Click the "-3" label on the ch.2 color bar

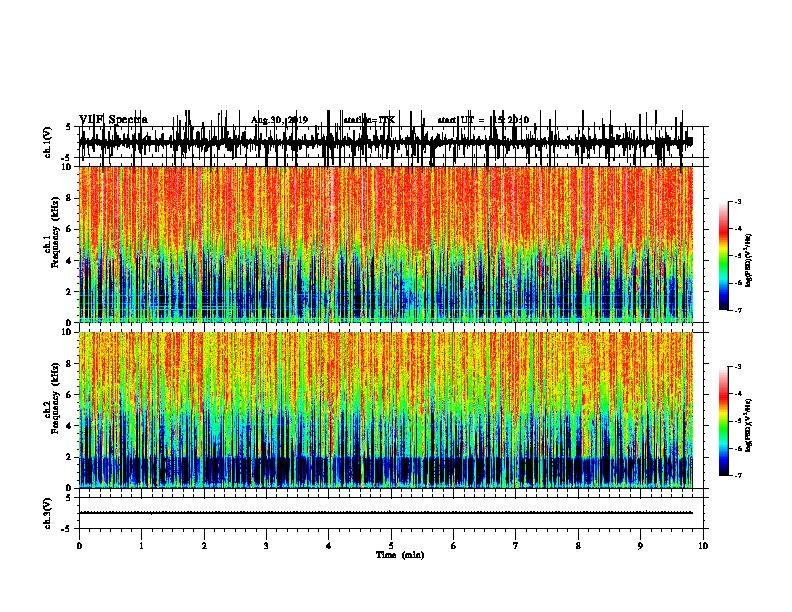(x=737, y=367)
